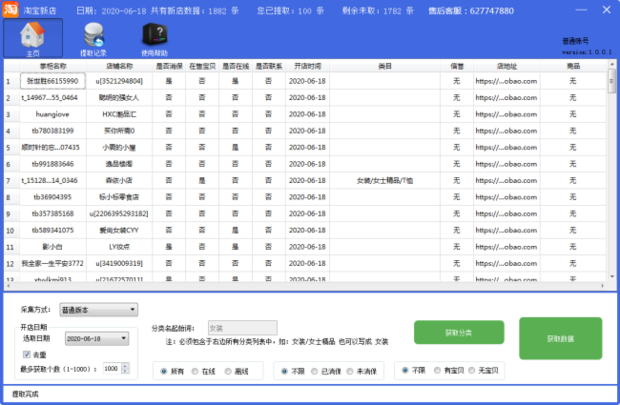Select the 在线 radio button

pyautogui.click(x=195, y=371)
